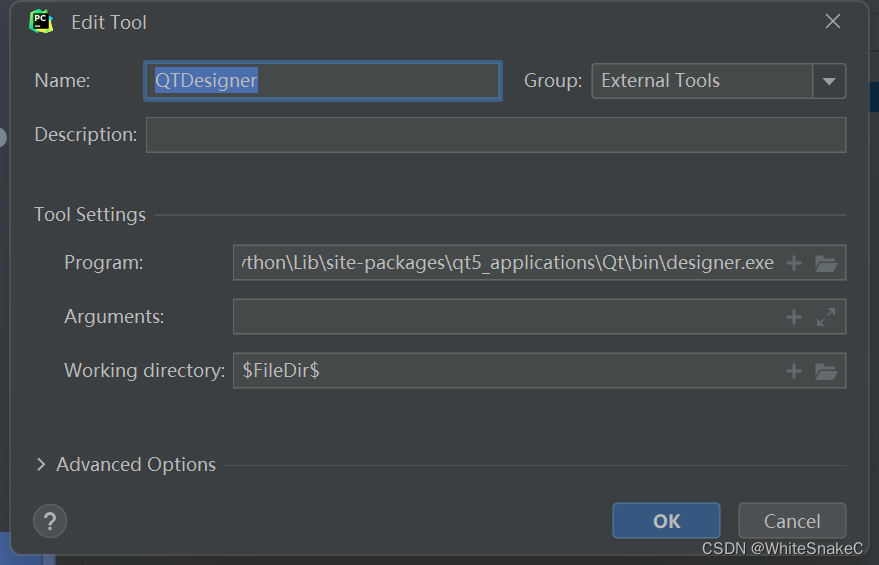Click into the empty Arguments field
The image size is (879, 565).
(507, 317)
